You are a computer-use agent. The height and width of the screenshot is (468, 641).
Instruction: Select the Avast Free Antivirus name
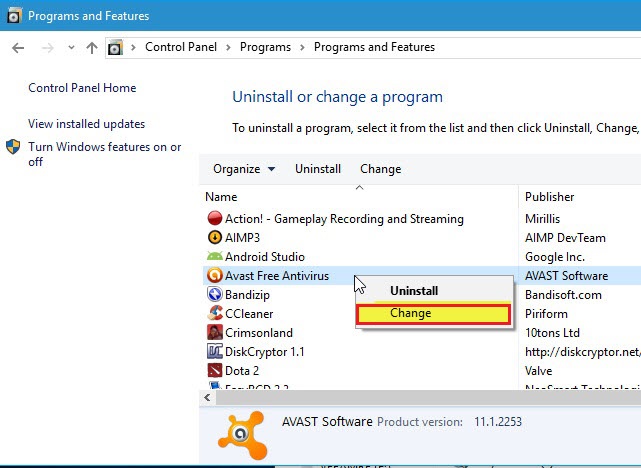coord(277,275)
